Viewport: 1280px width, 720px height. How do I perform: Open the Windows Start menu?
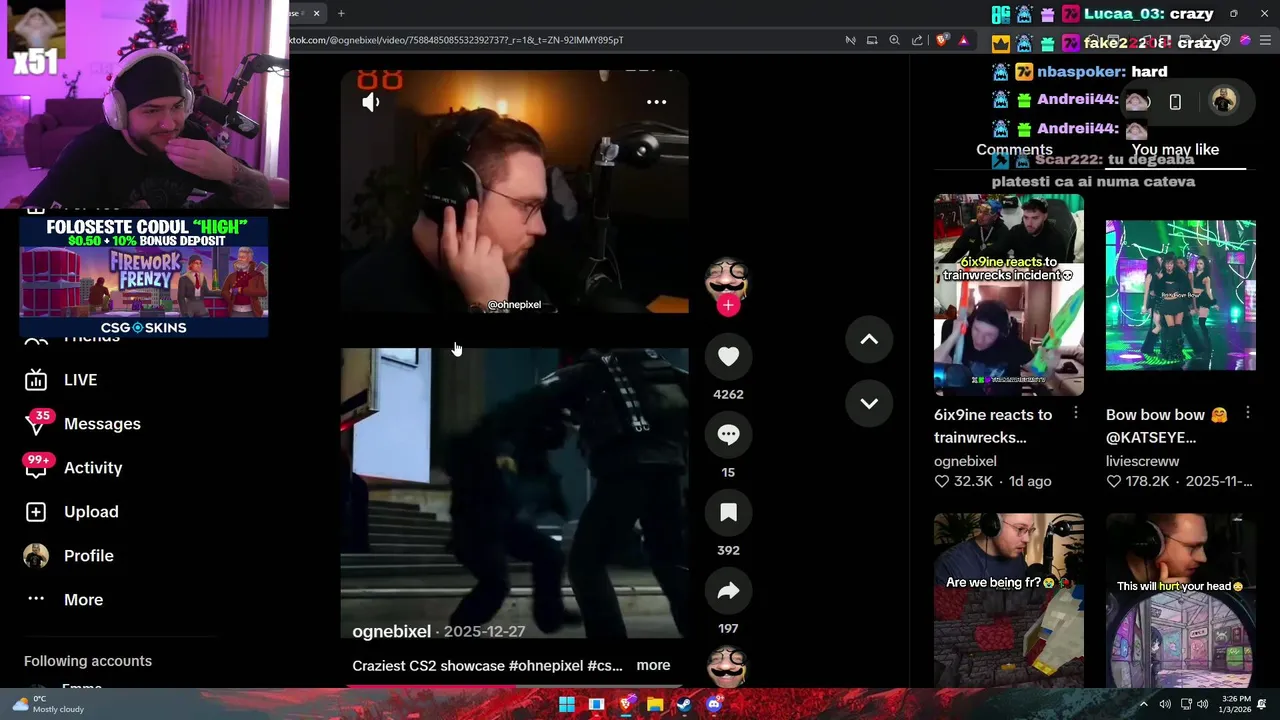point(567,705)
